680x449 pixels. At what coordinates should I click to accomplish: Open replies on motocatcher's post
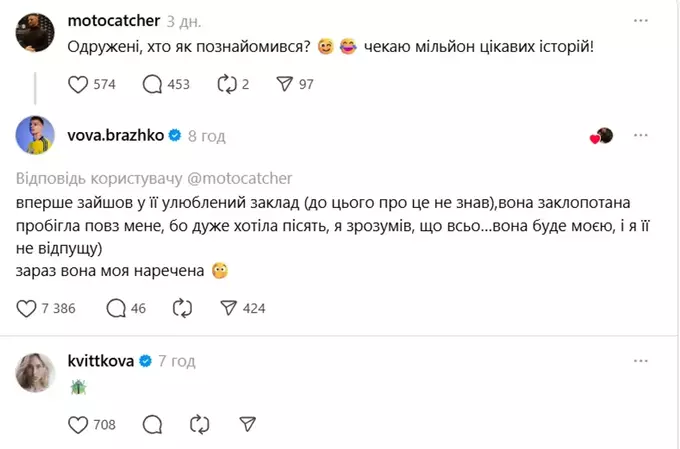click(153, 84)
